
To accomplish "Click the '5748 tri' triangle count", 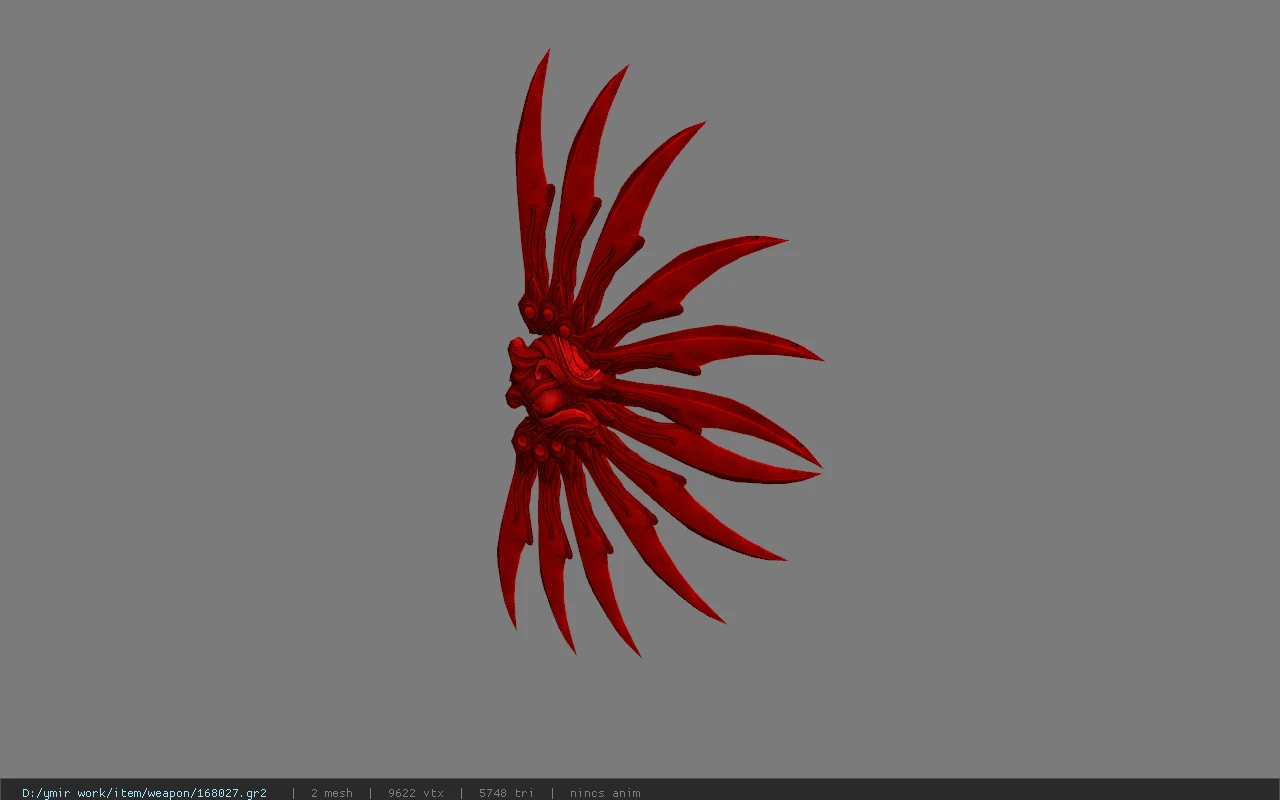I will point(506,793).
